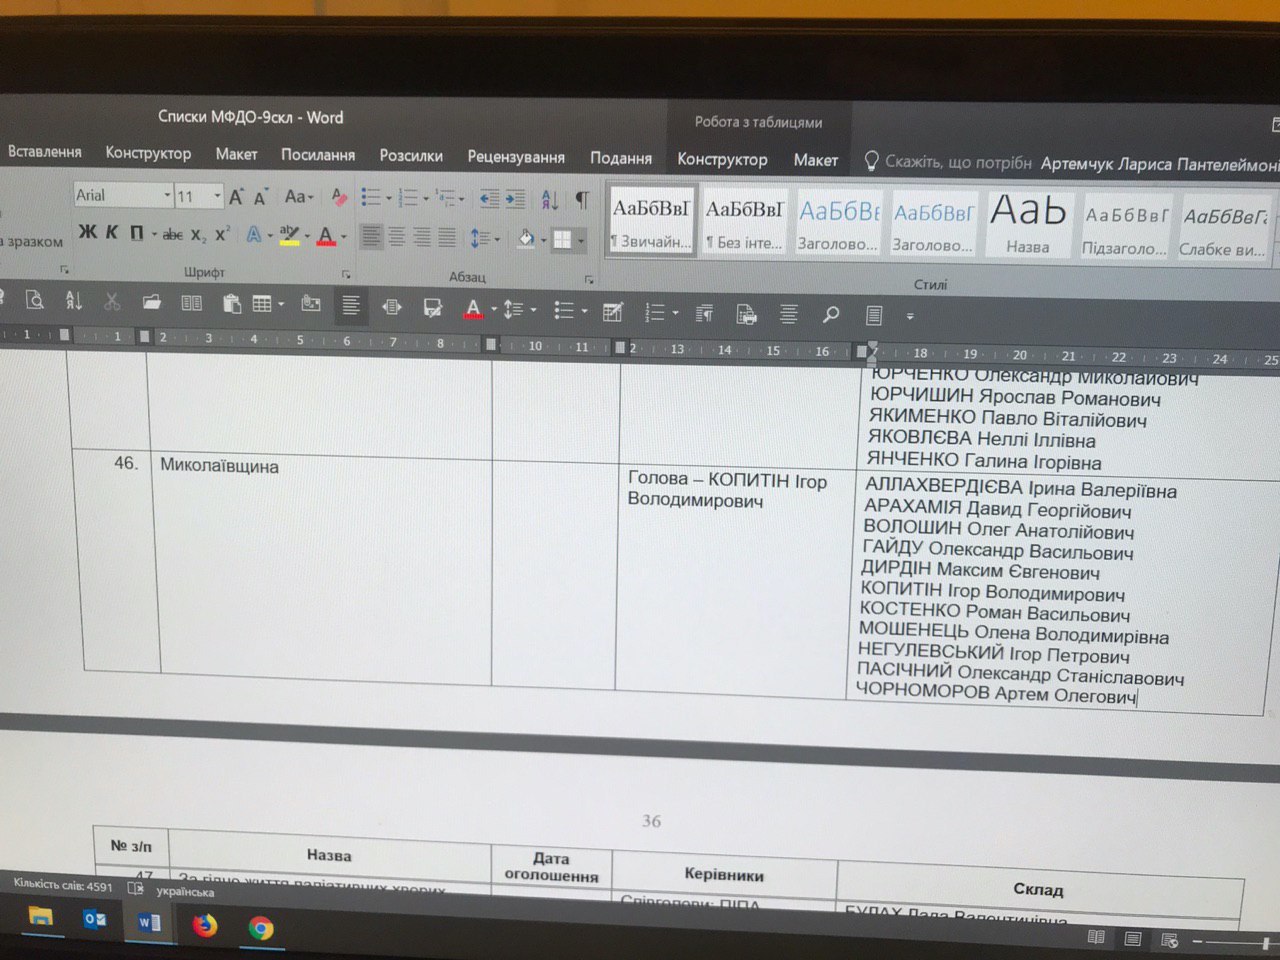Apply a text effect with the outlined A icon
Screen dimensions: 1280x960
pos(254,235)
